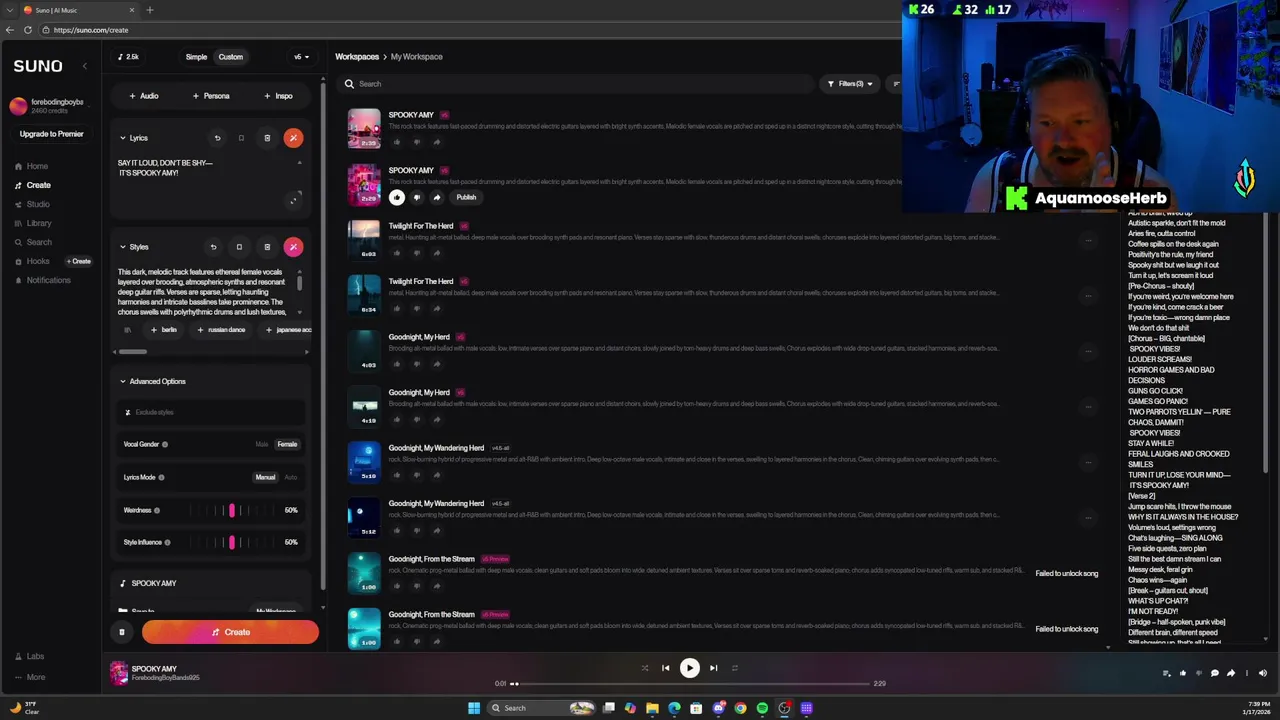Adjust the Style Influence slider handle
The image size is (1280, 720).
tap(232, 542)
